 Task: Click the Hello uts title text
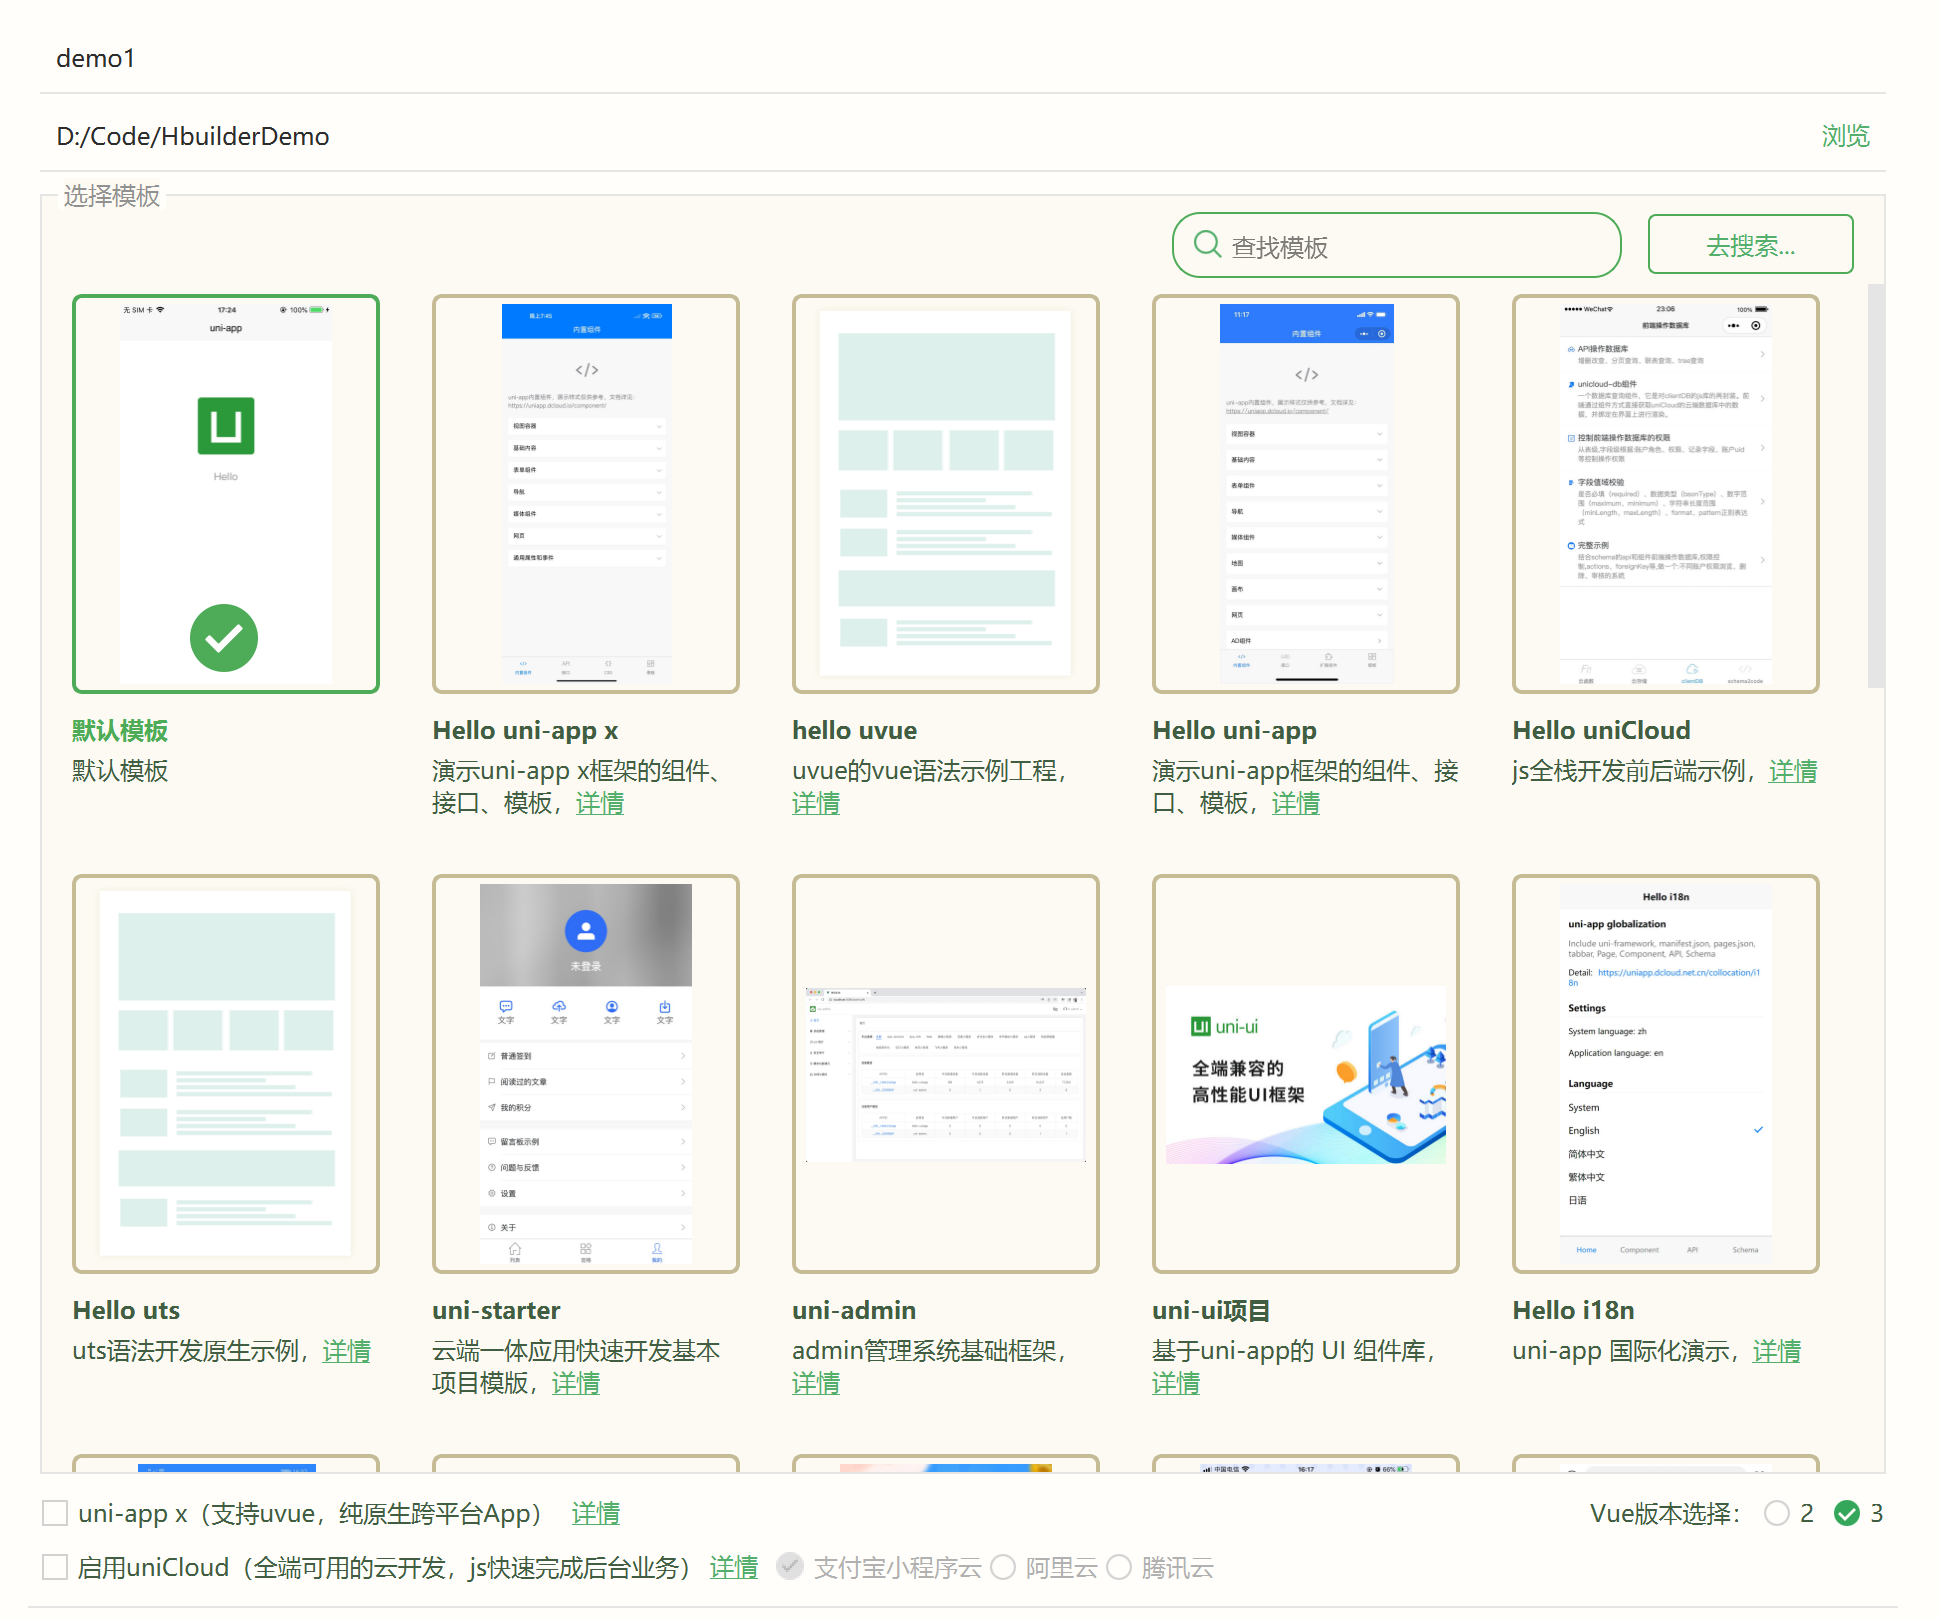click(126, 1310)
